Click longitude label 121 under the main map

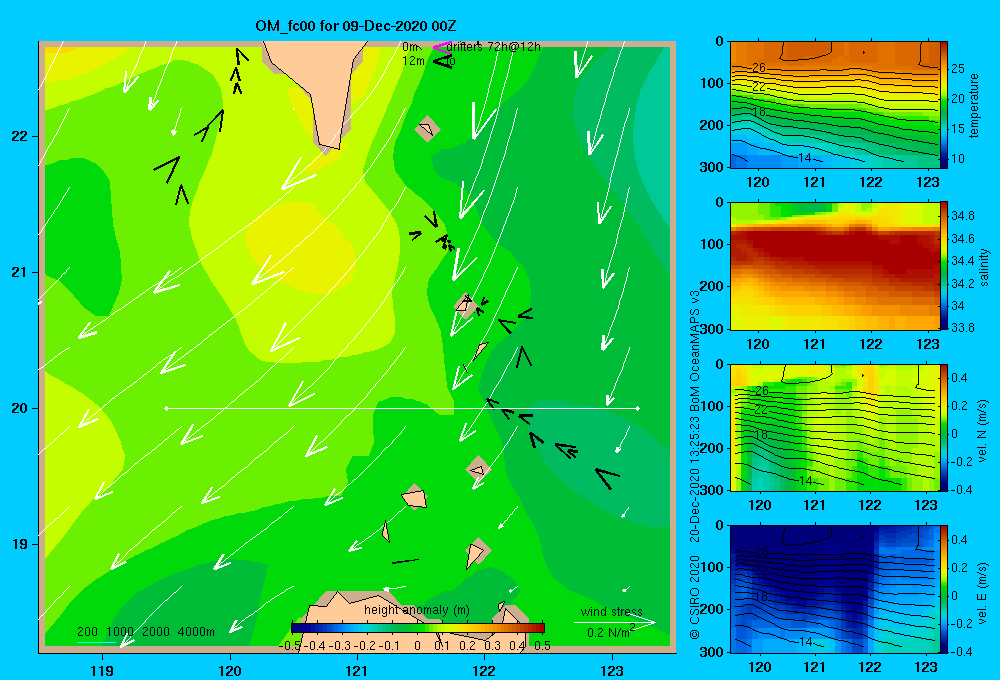(x=357, y=670)
